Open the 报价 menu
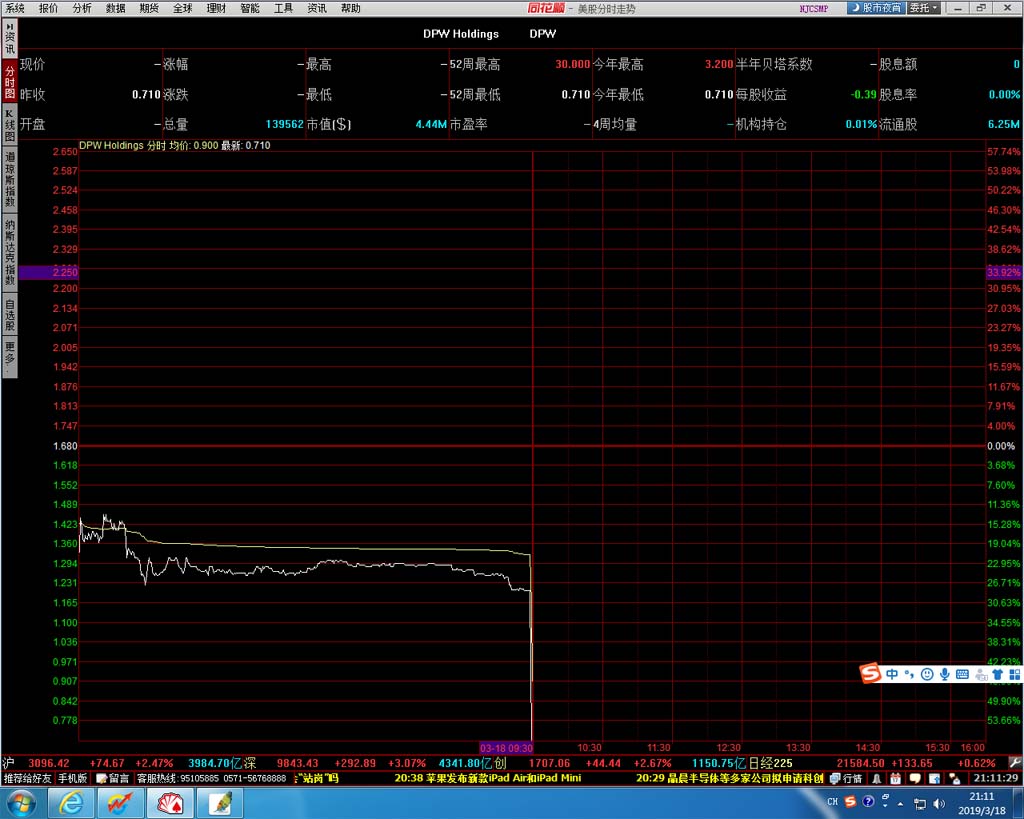This screenshot has width=1024, height=819. (x=48, y=8)
